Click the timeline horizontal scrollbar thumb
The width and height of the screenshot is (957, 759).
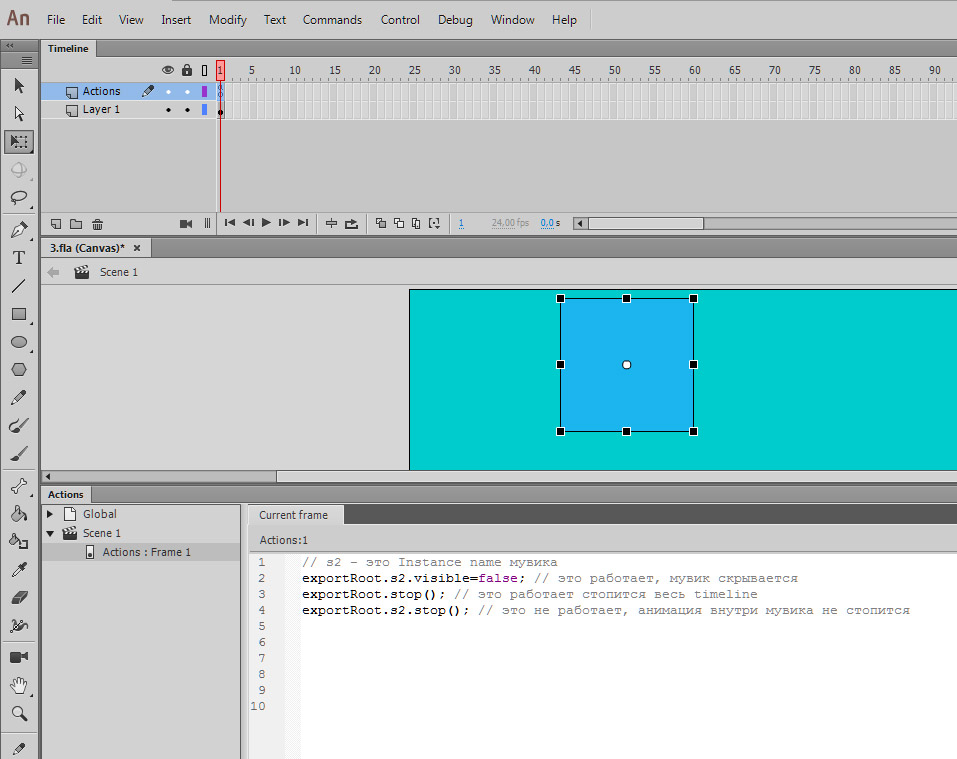pos(646,223)
